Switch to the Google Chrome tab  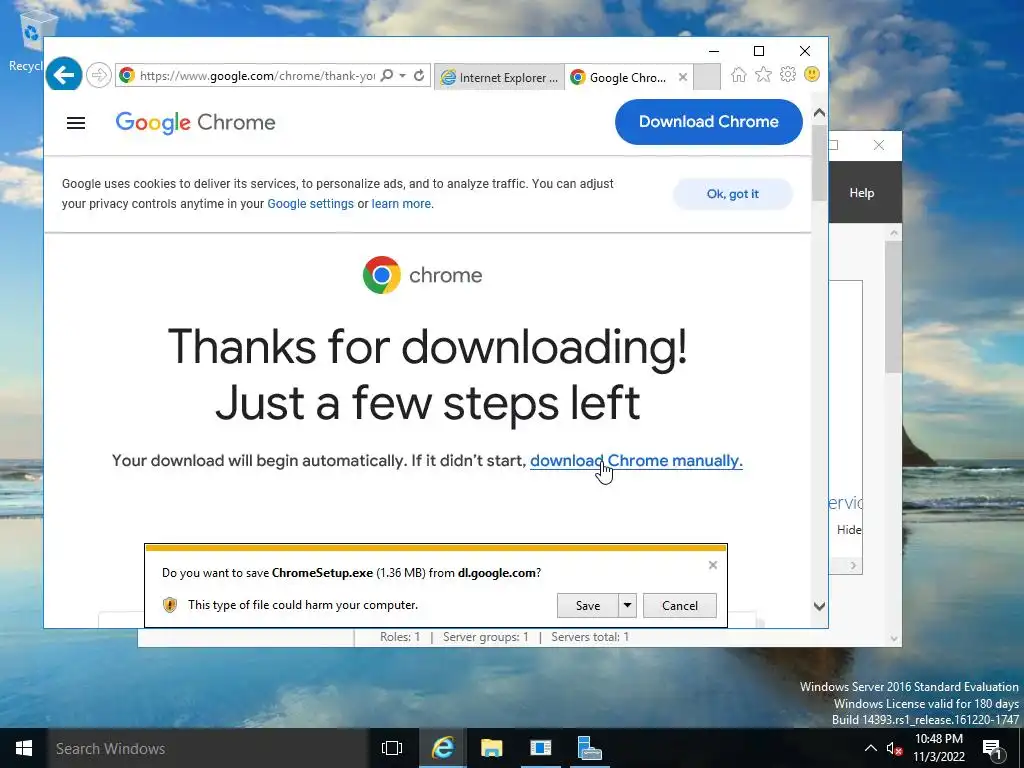coord(620,78)
